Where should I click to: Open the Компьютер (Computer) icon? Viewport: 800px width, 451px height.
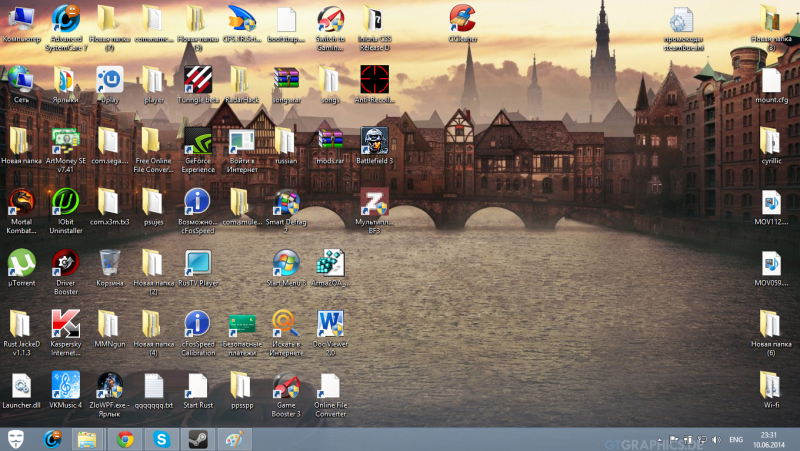tap(21, 19)
